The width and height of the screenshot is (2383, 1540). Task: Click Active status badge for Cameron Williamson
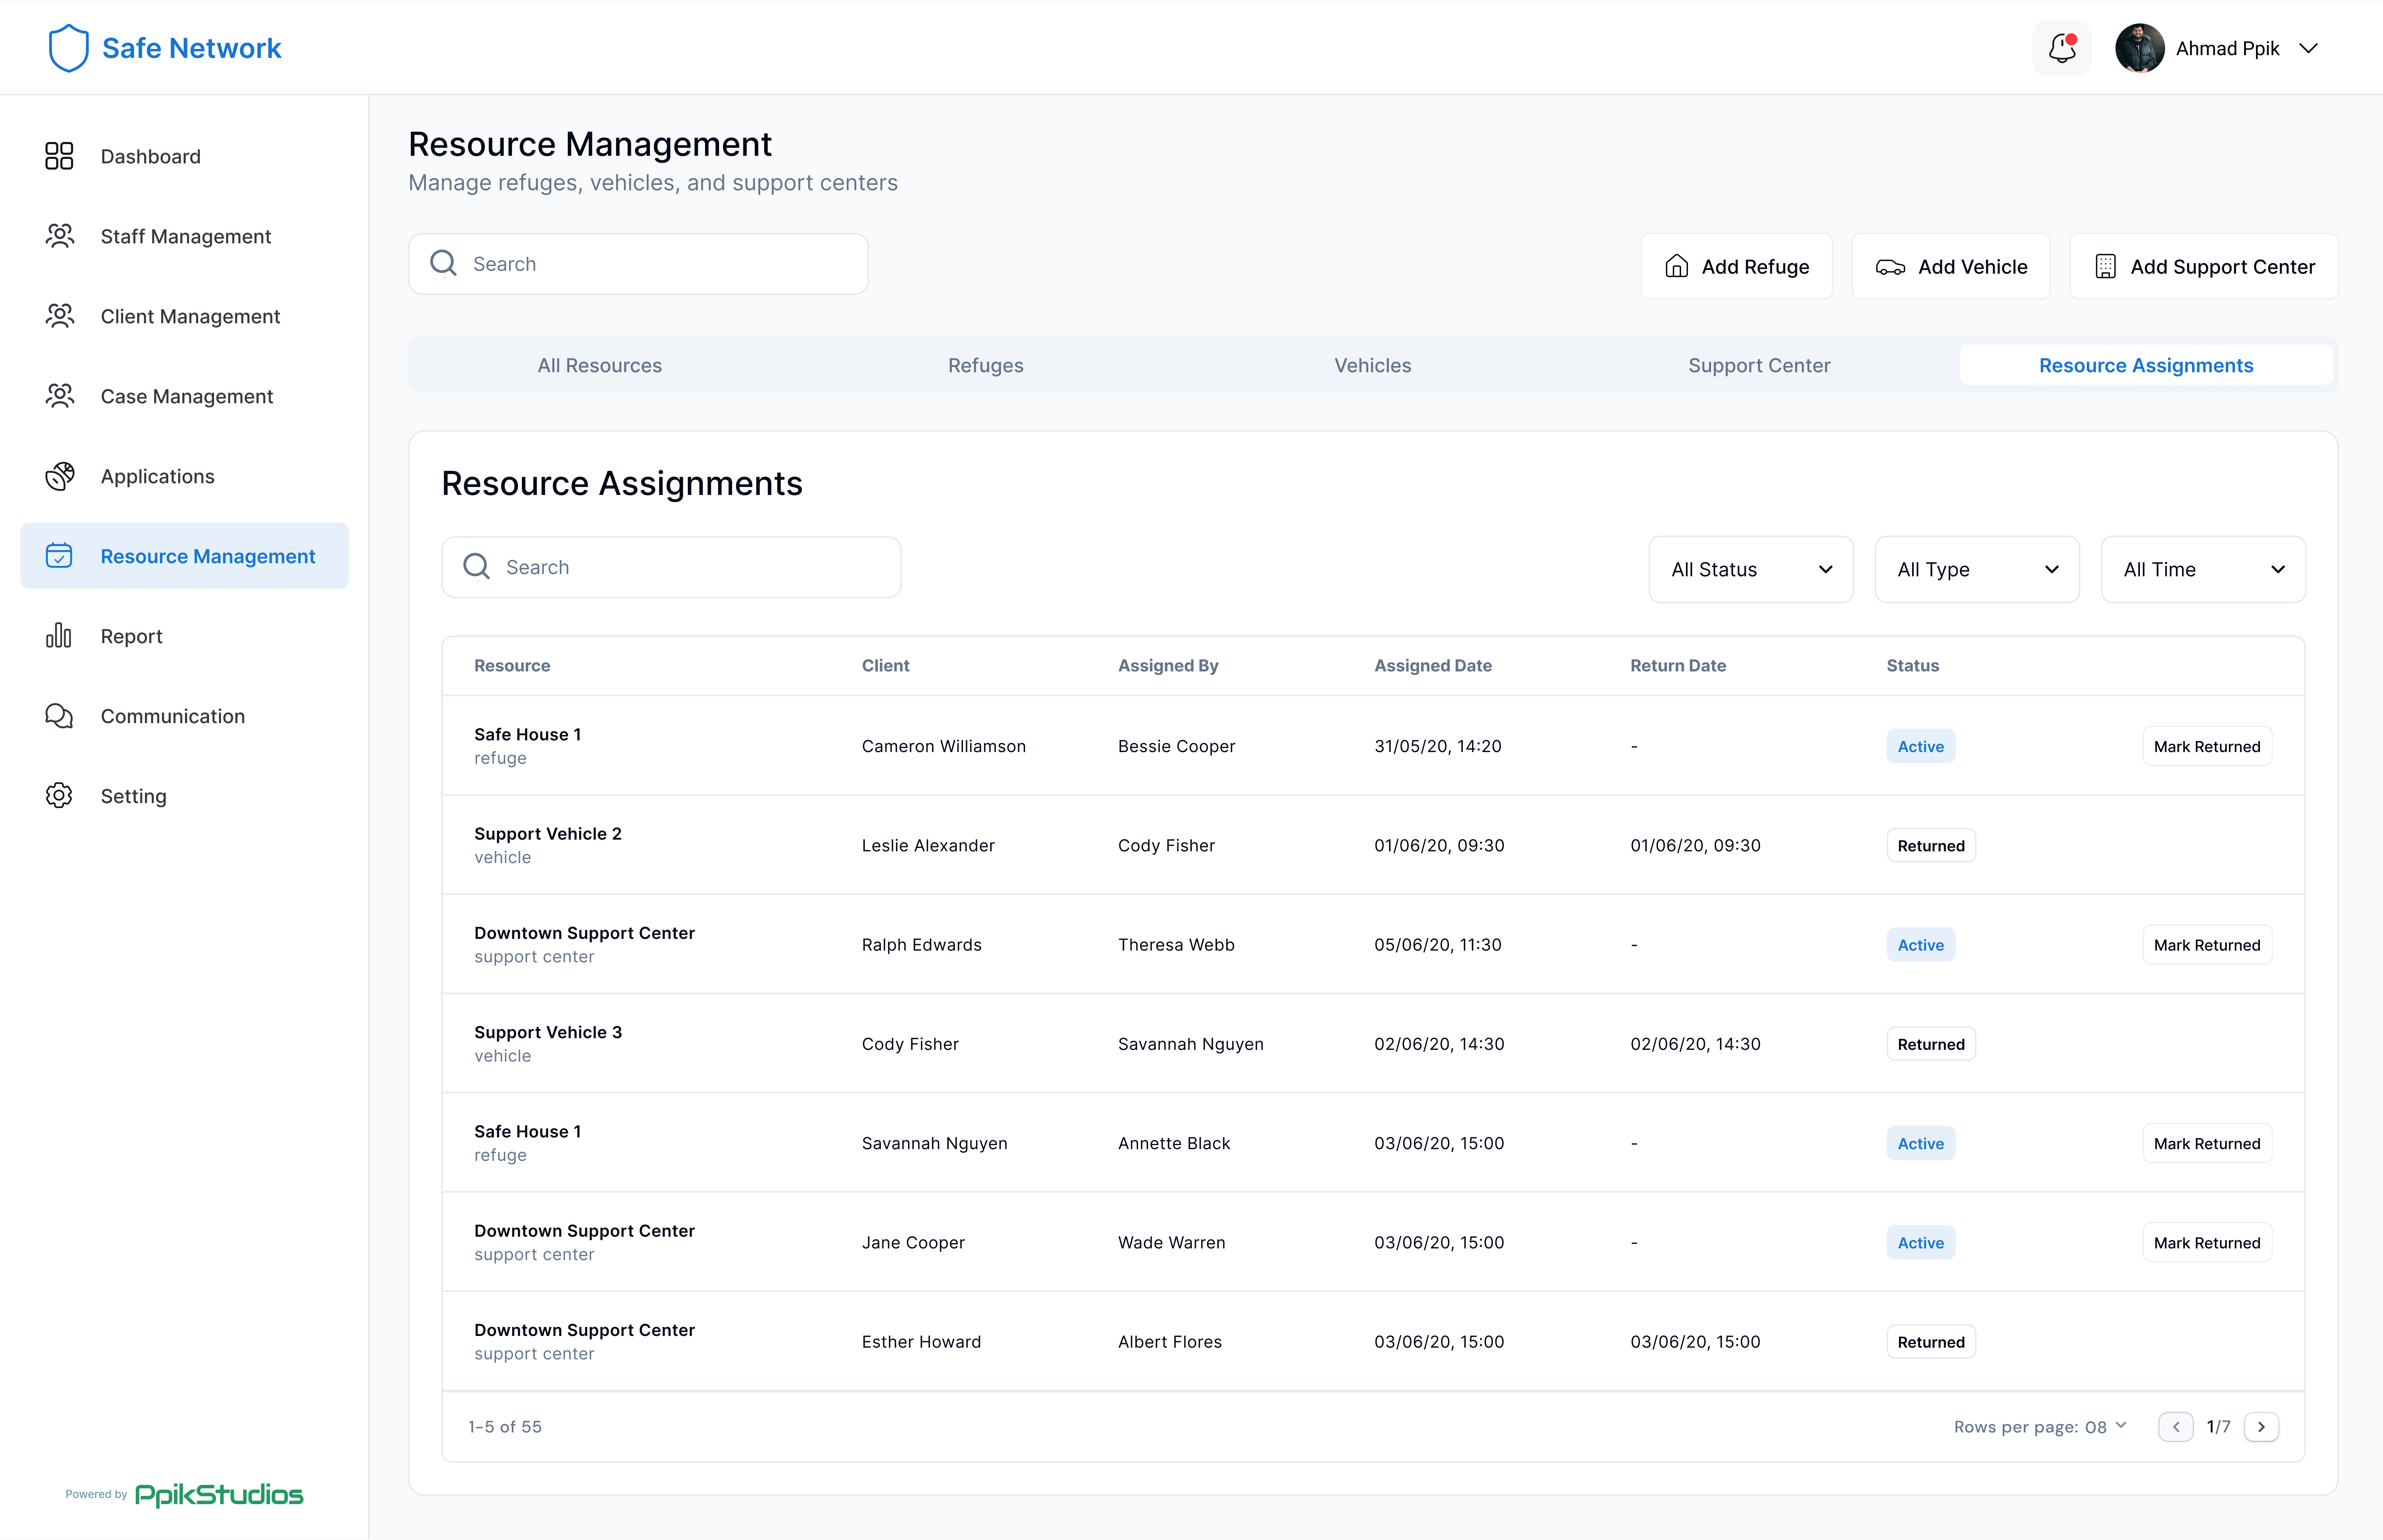[1921, 746]
